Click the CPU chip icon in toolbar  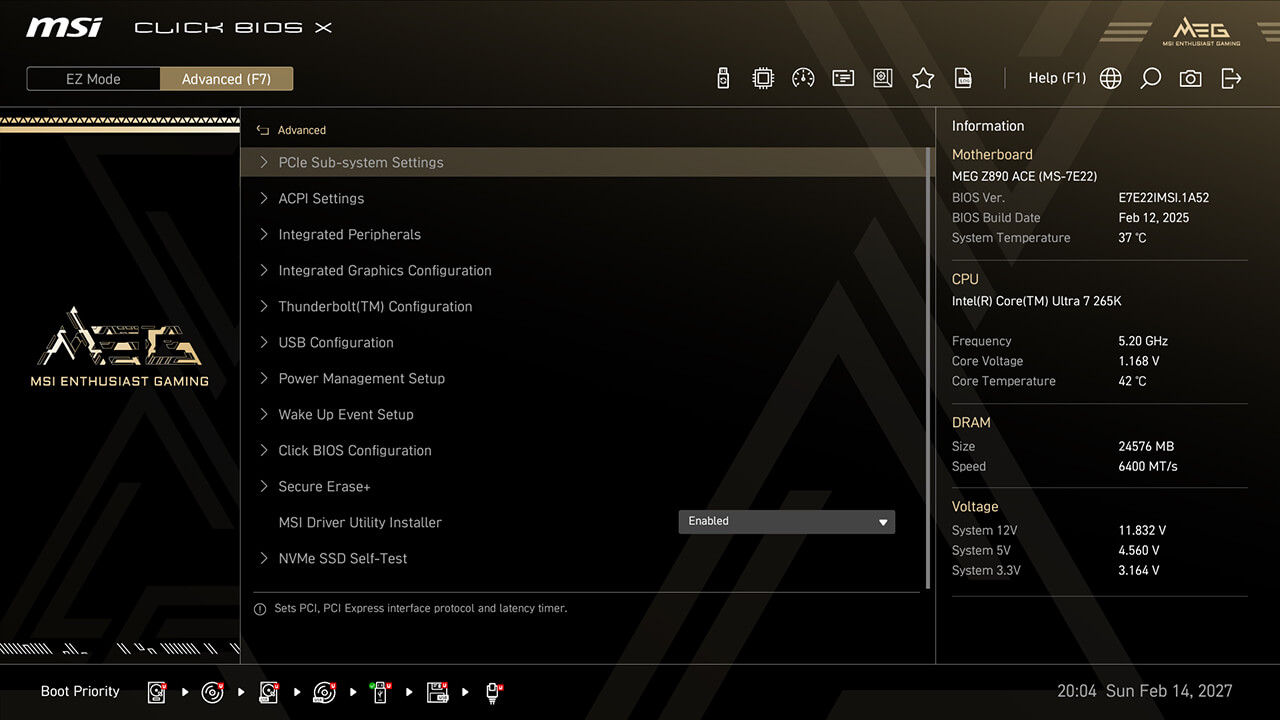pyautogui.click(x=763, y=78)
